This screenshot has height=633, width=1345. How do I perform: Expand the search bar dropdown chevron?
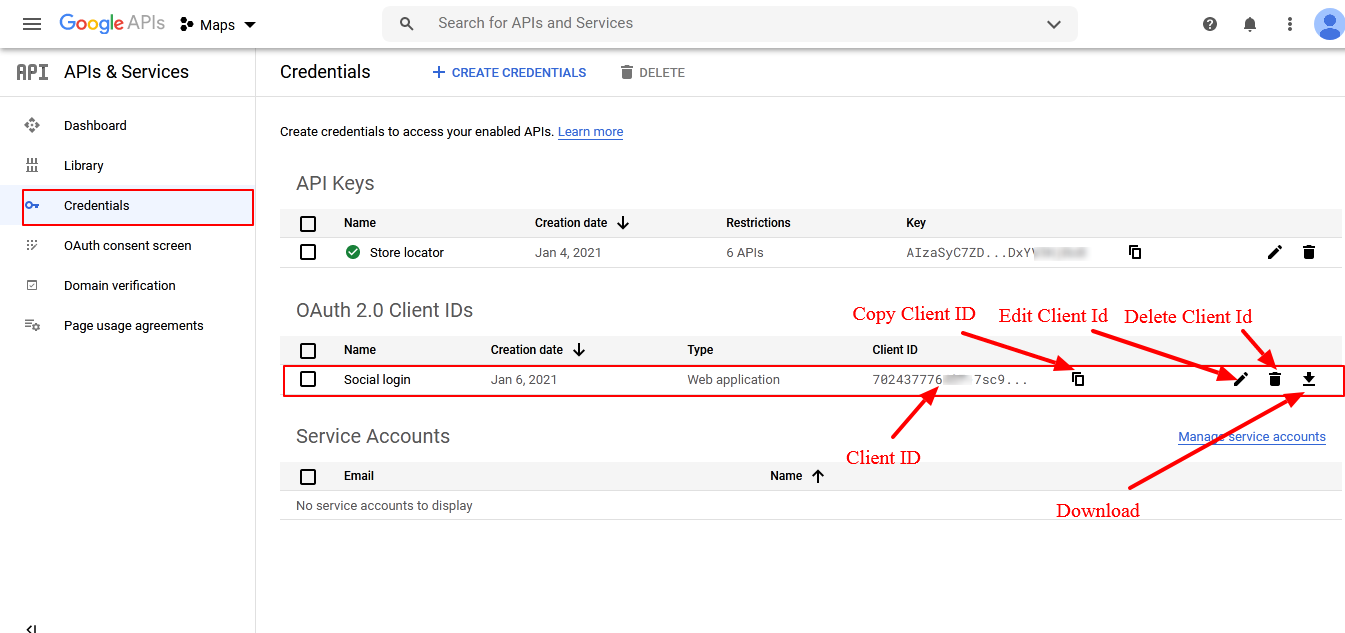pyautogui.click(x=1054, y=24)
